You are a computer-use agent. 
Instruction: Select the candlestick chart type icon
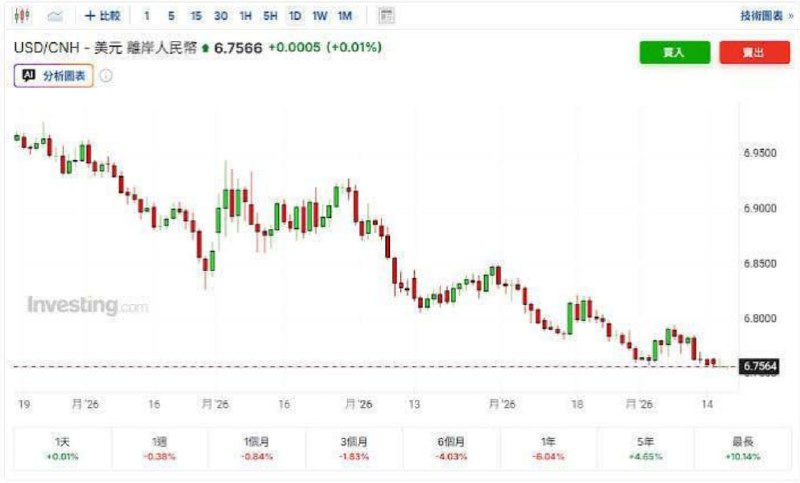pyautogui.click(x=22, y=16)
